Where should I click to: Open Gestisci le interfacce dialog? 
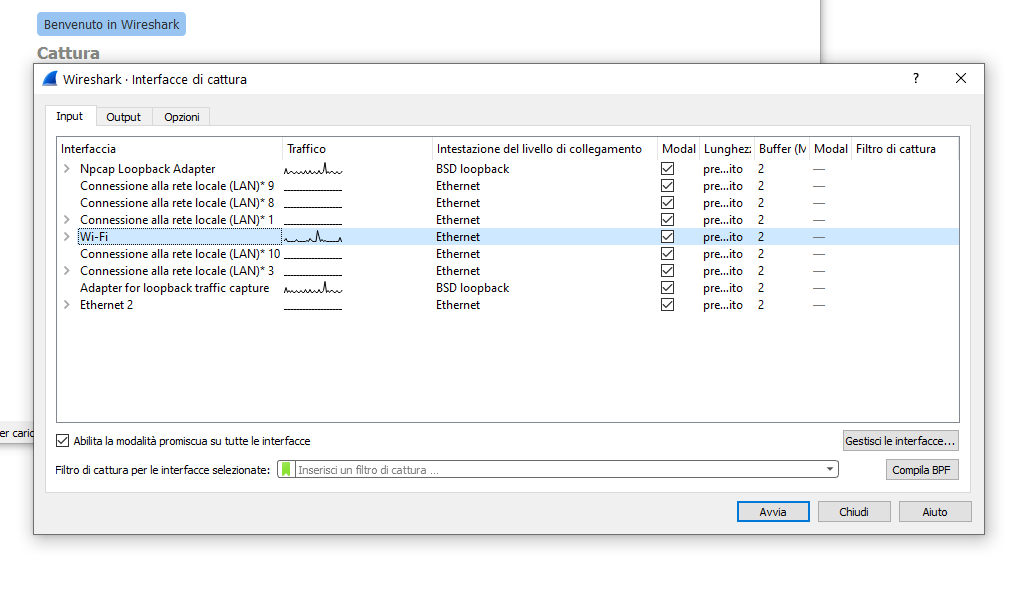coord(901,441)
